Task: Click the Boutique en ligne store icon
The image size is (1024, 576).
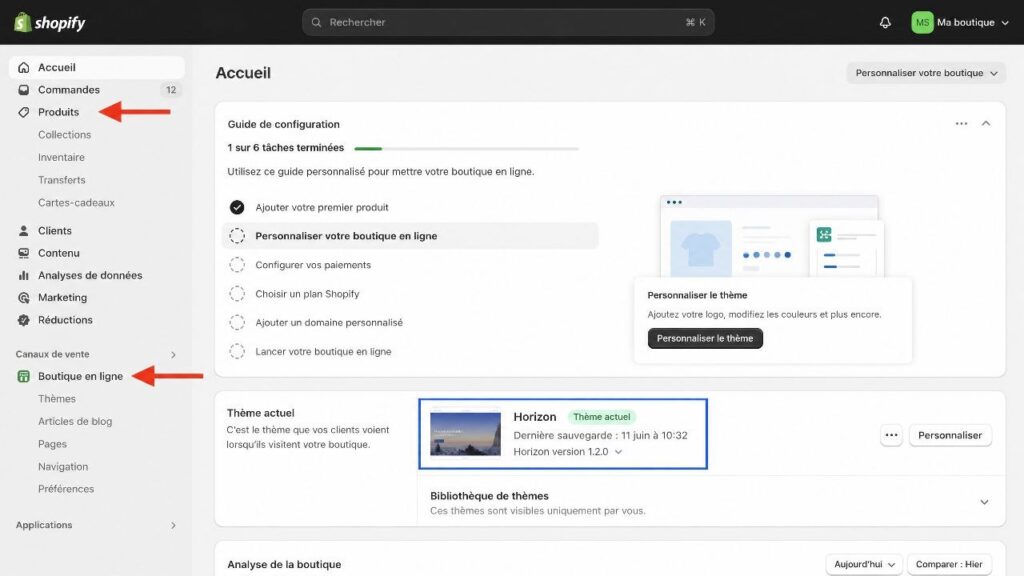Action: coord(24,376)
